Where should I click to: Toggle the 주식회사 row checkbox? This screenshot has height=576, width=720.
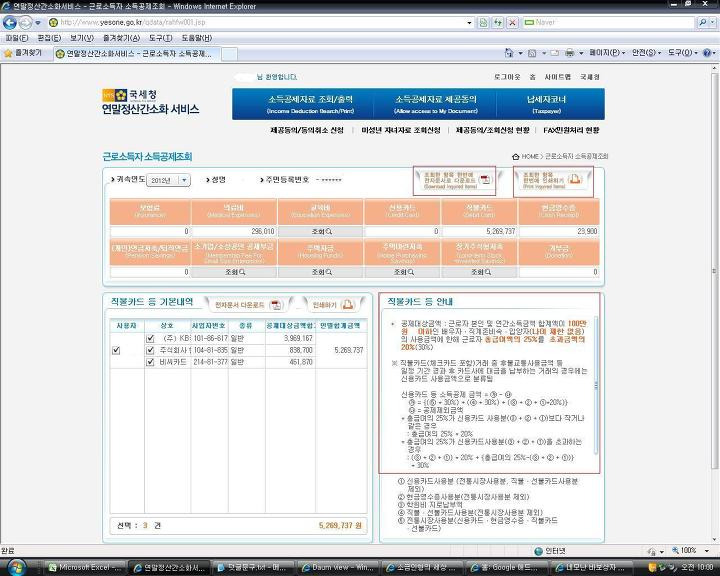click(150, 350)
